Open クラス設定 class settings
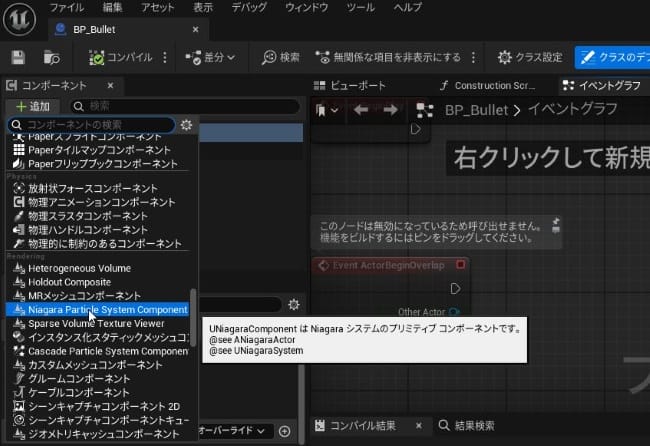The height and width of the screenshot is (446, 650). coord(530,58)
